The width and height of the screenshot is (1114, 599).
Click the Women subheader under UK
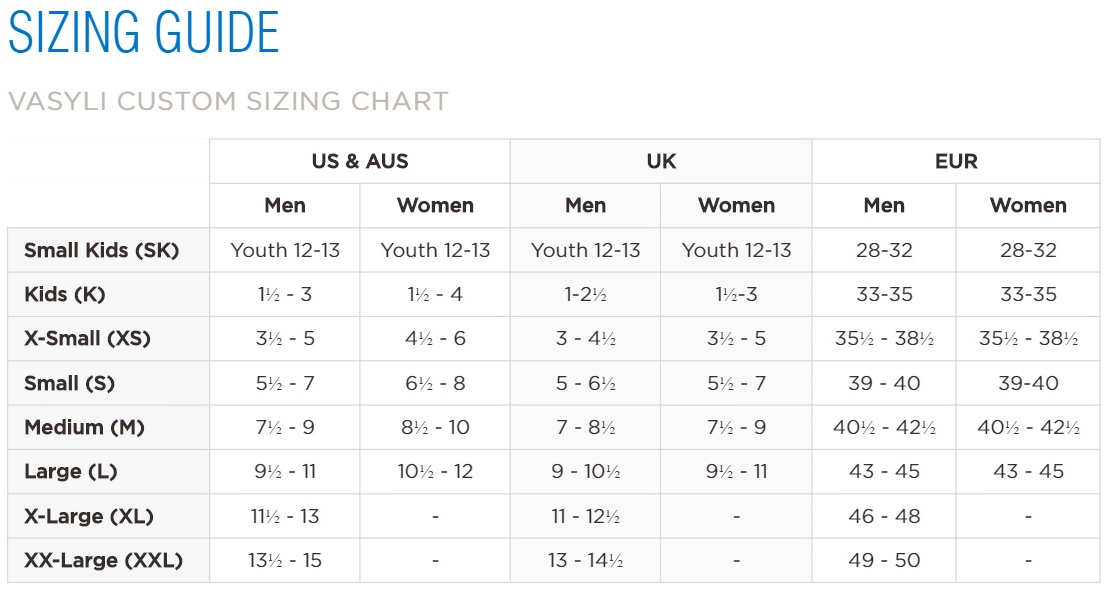[x=737, y=205]
